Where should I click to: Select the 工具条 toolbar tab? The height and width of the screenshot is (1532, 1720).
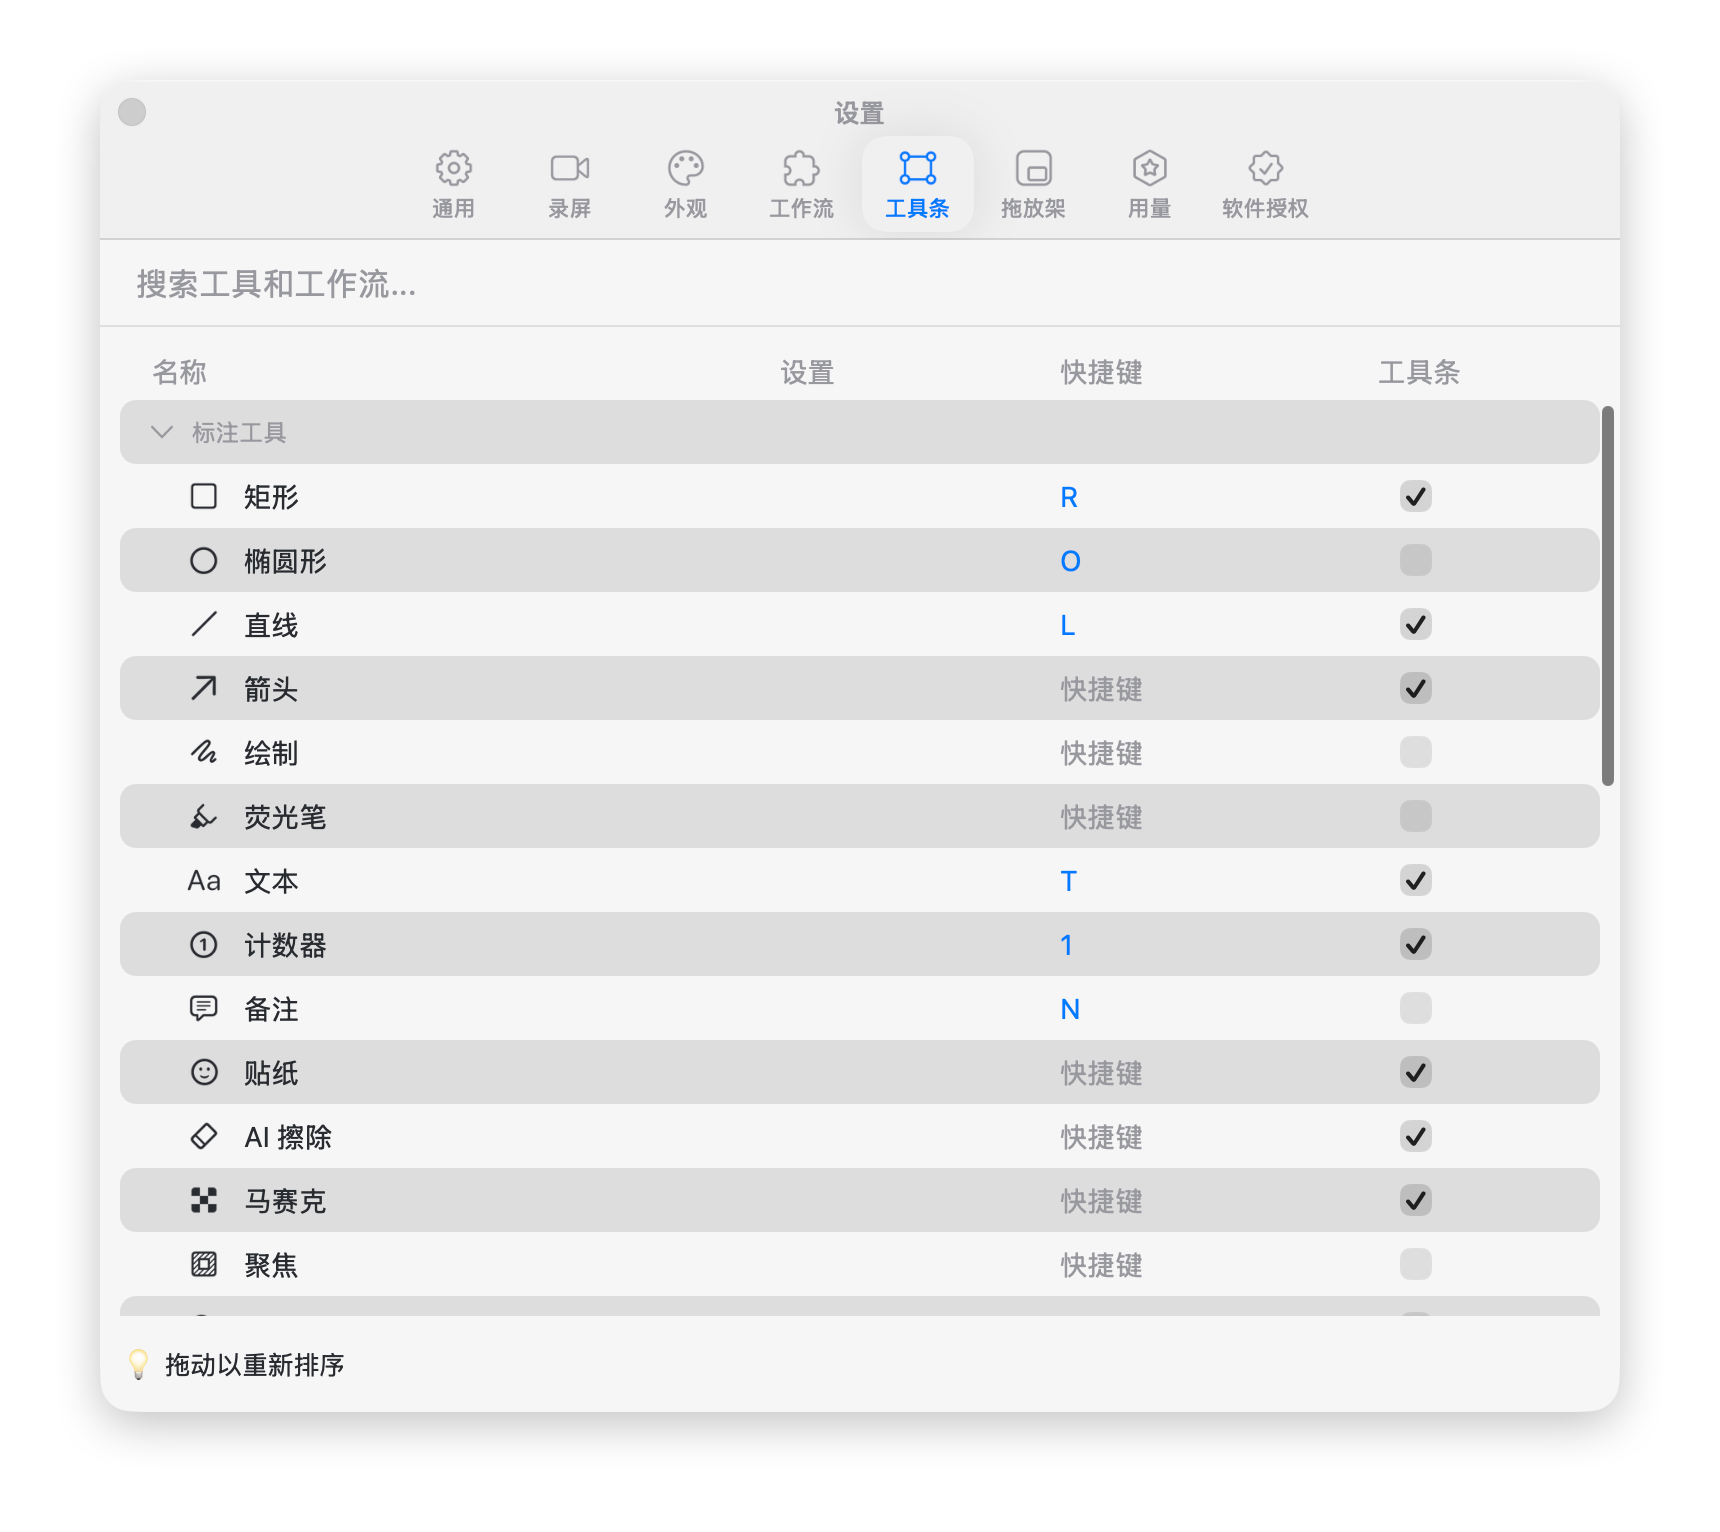pos(917,184)
